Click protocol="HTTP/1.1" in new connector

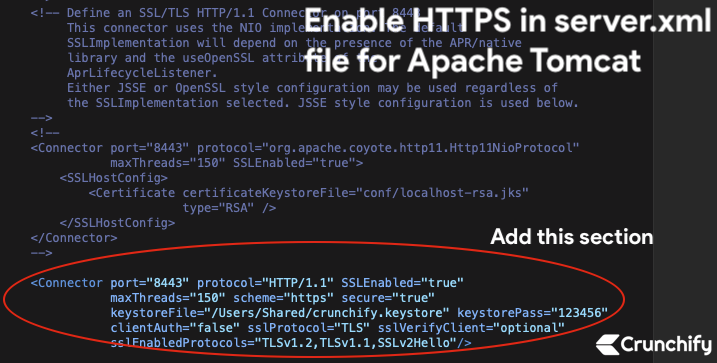click(x=265, y=283)
